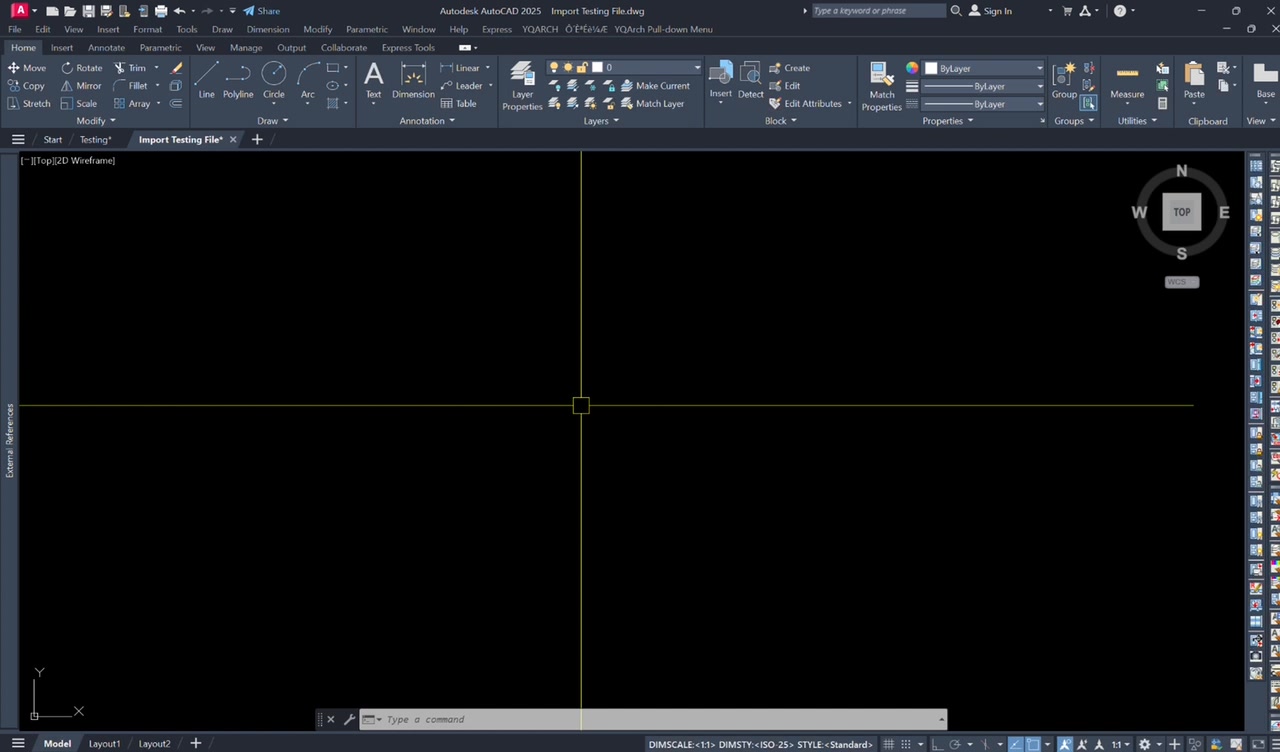Click the object color wheel swatch

point(912,68)
